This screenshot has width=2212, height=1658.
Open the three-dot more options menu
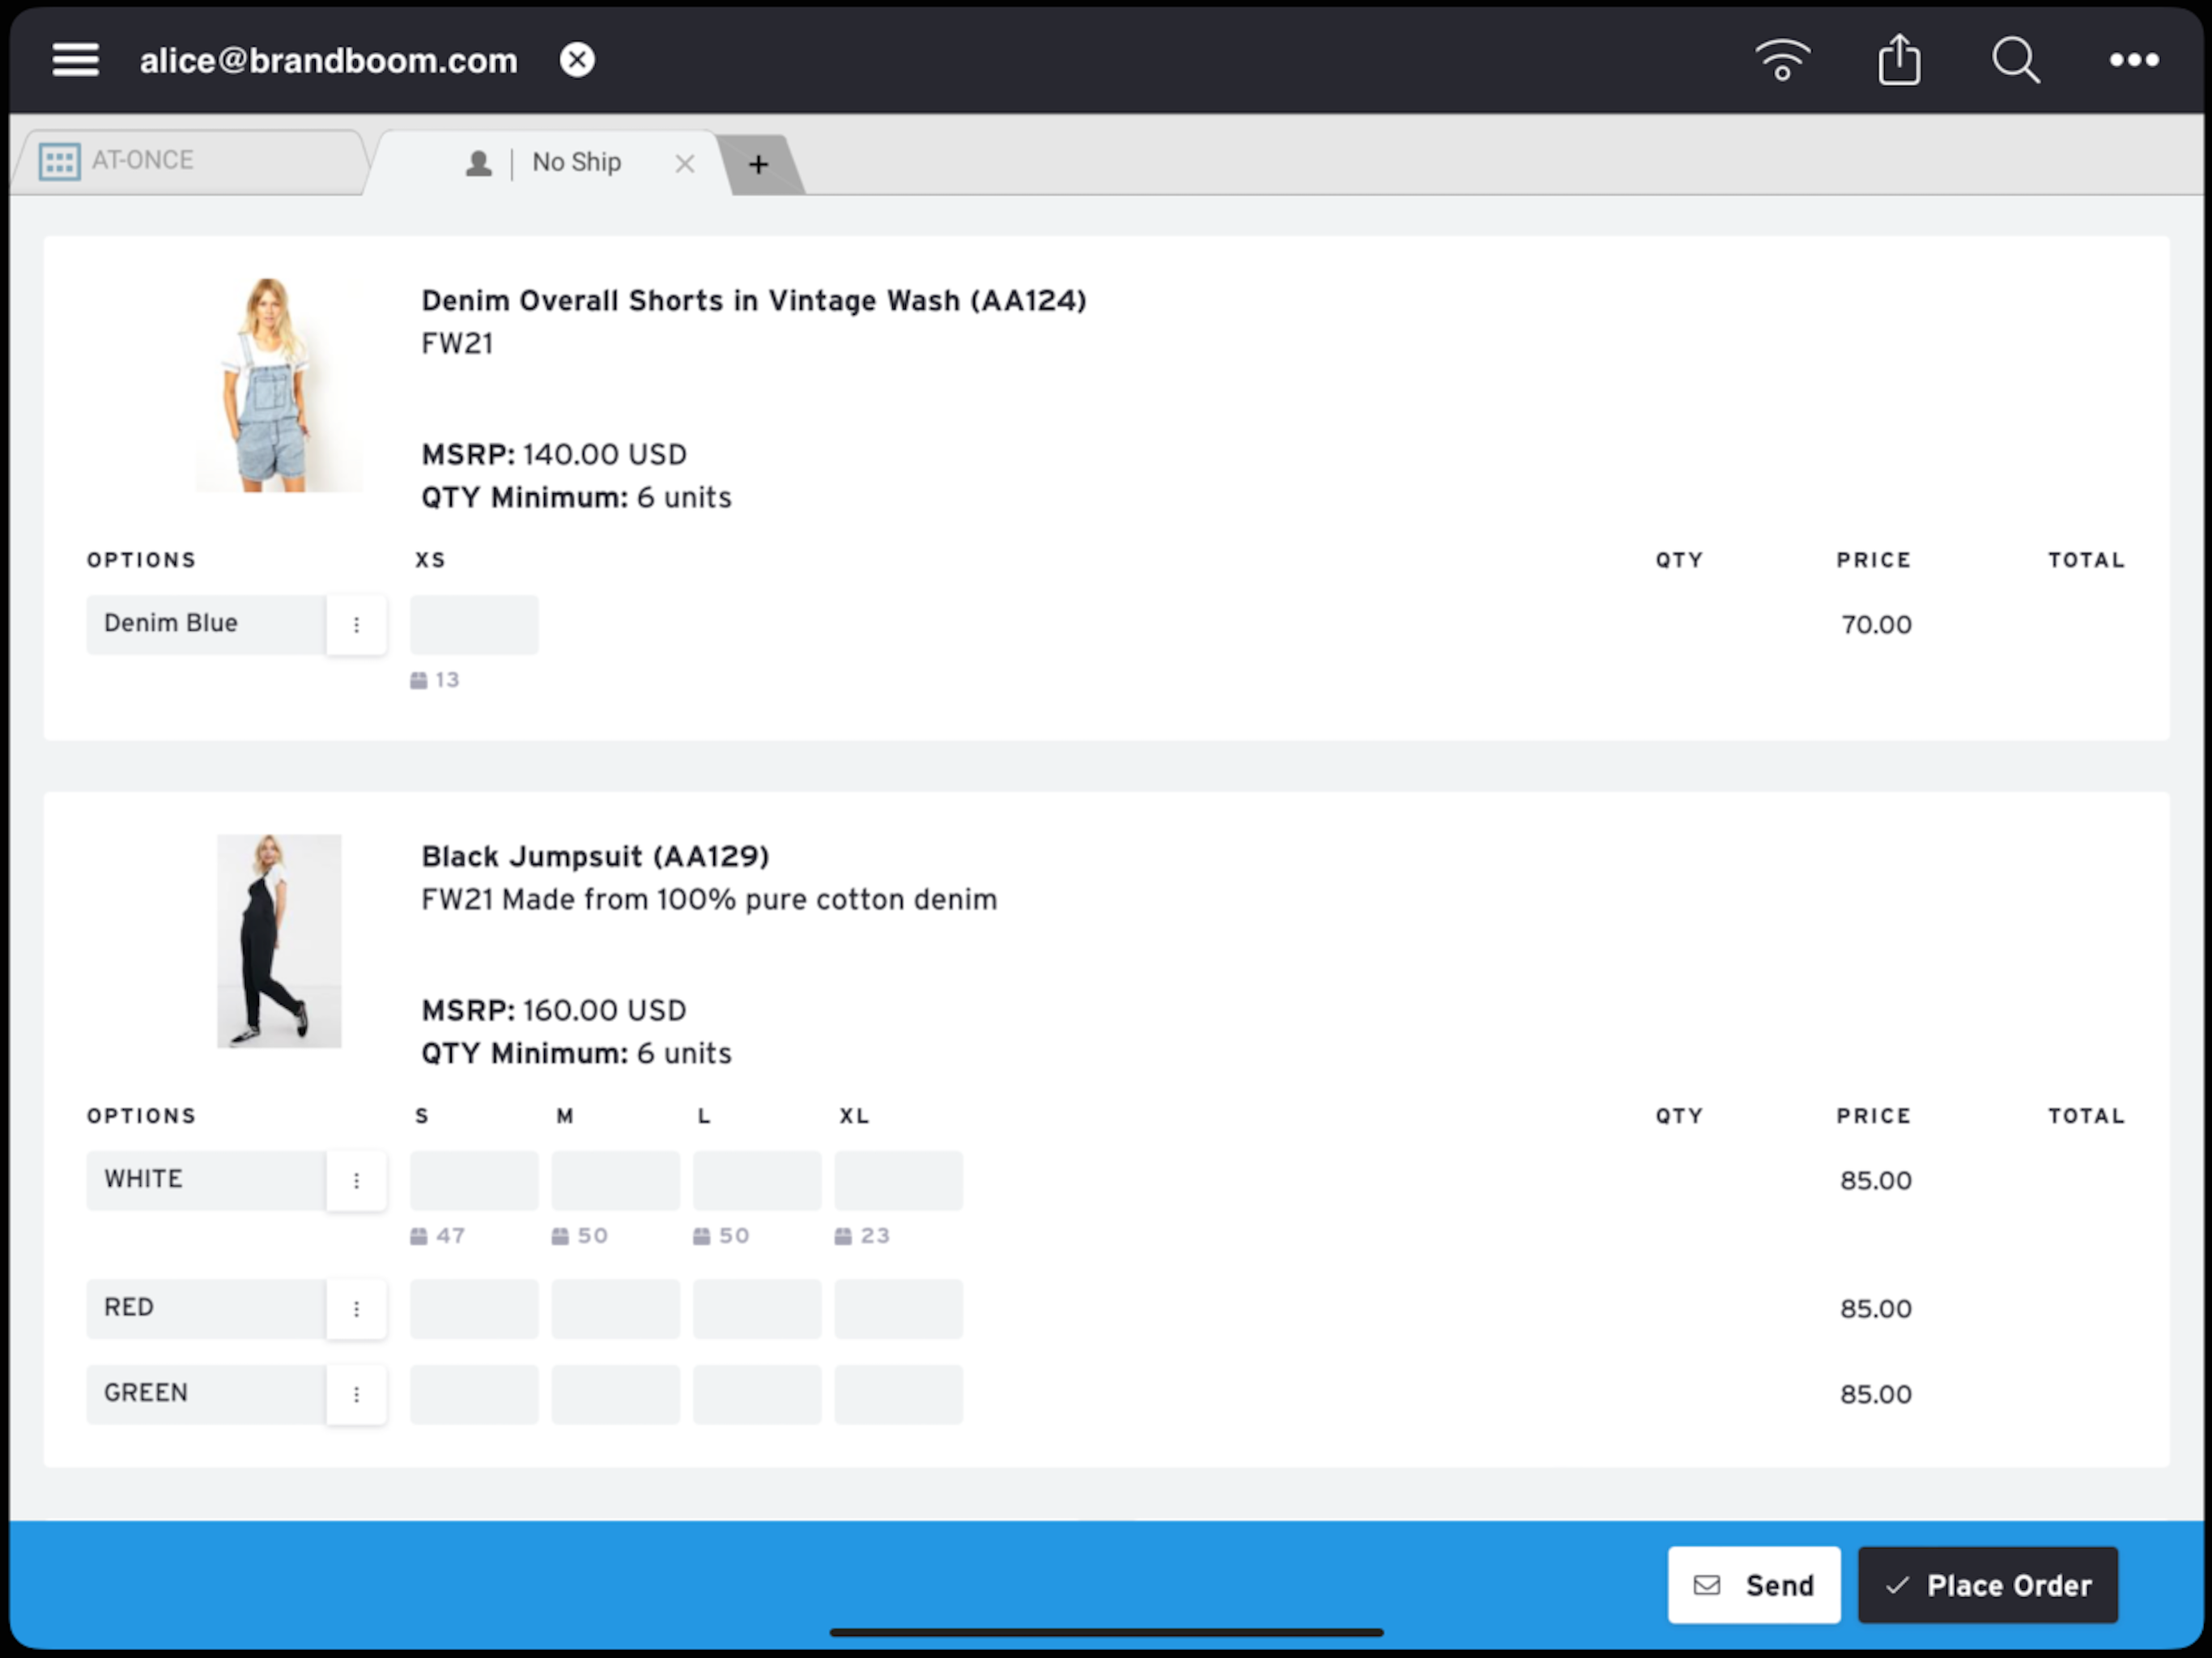tap(2133, 60)
